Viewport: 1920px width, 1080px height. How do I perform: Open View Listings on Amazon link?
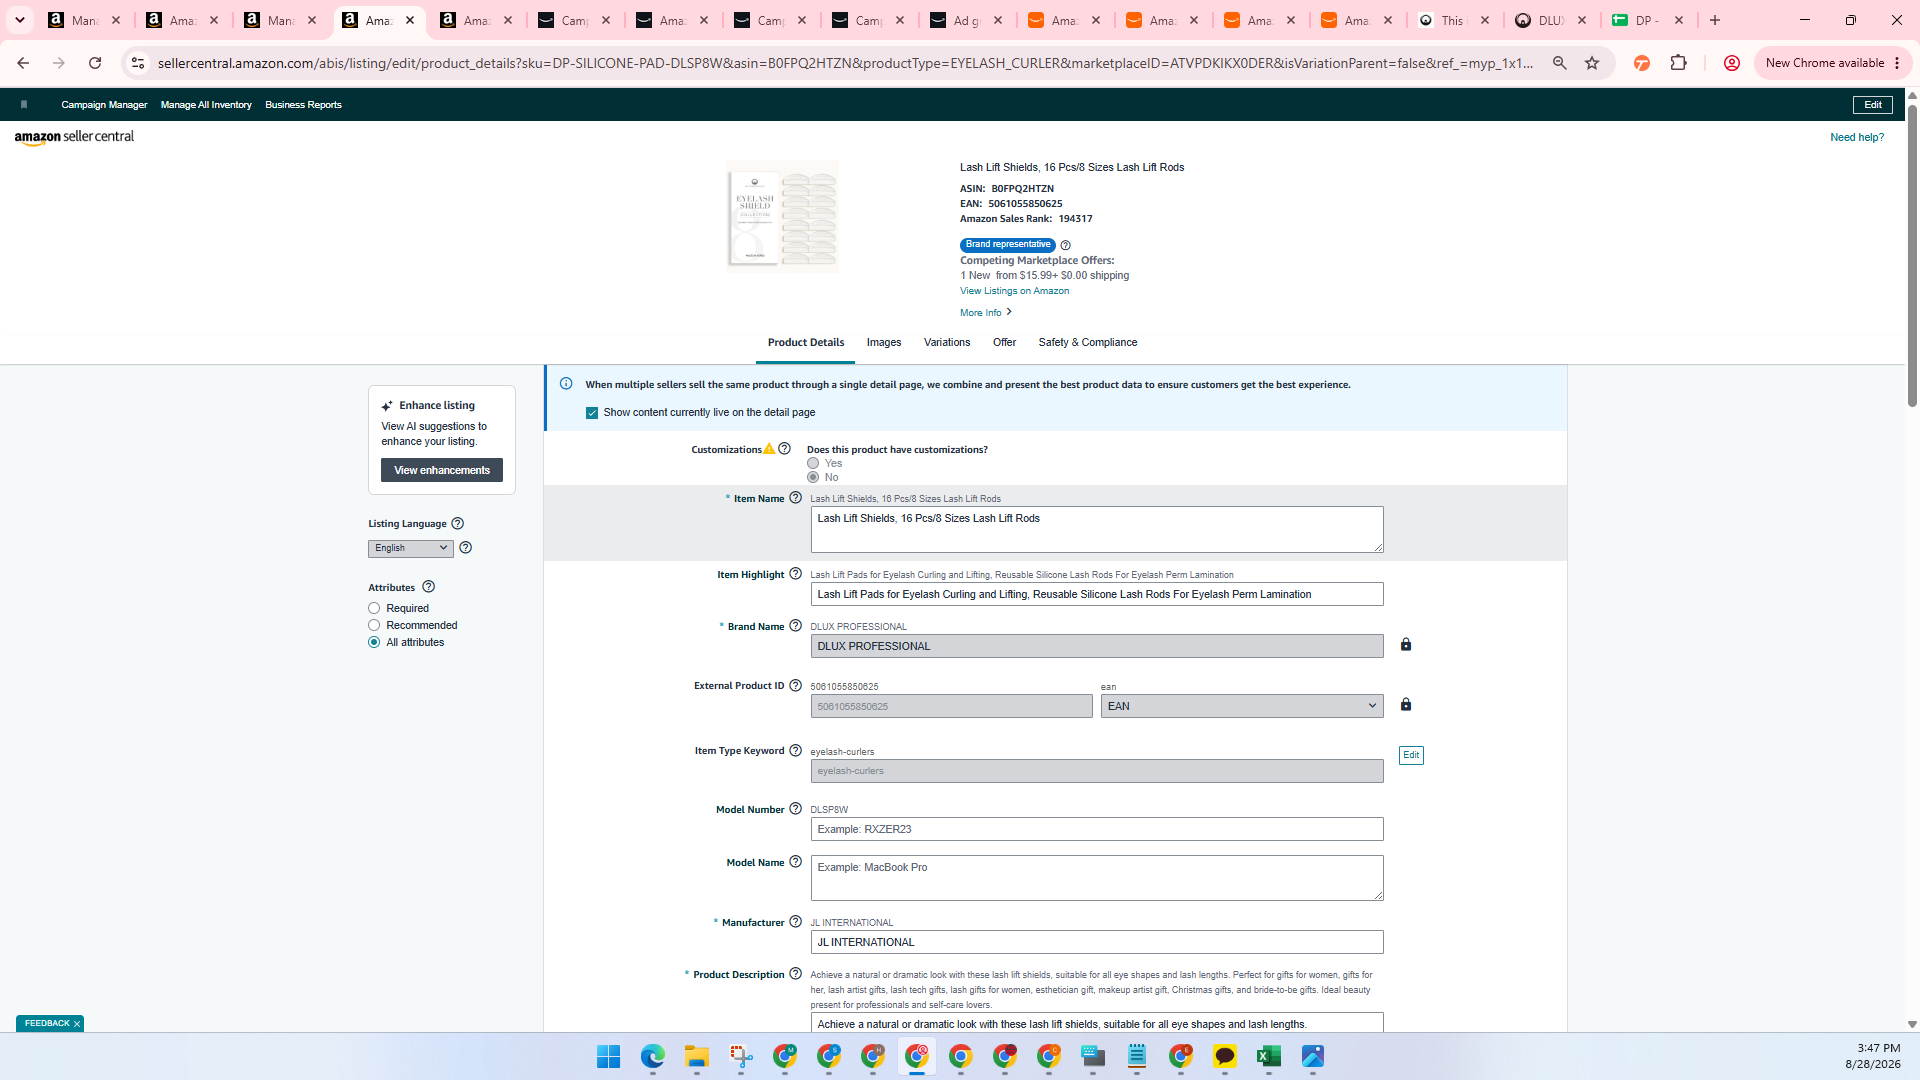1014,291
